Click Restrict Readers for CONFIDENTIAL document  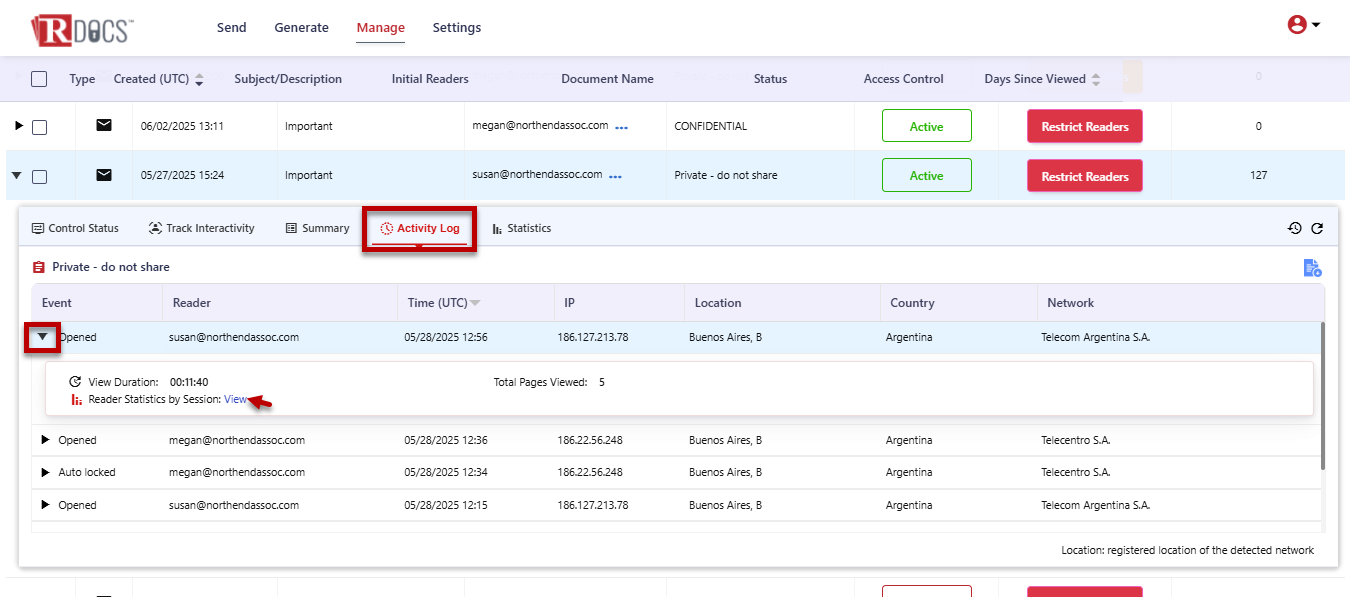[1084, 127]
